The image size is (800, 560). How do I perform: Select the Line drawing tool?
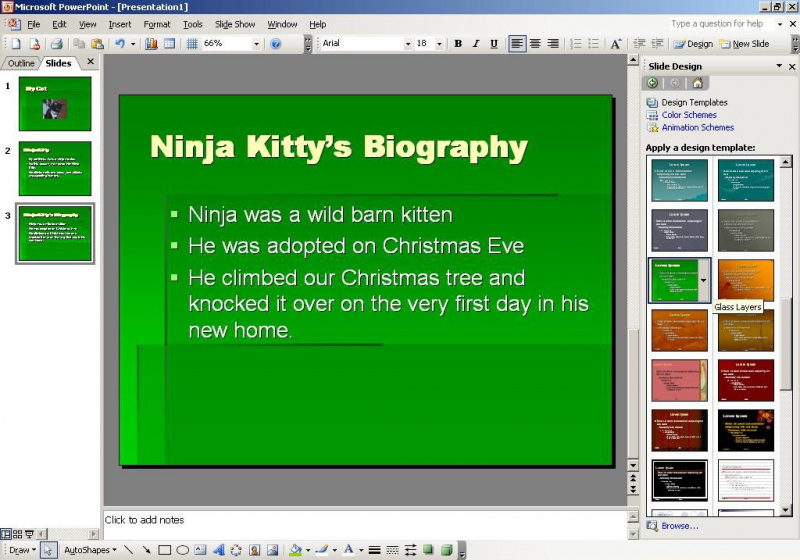129,550
